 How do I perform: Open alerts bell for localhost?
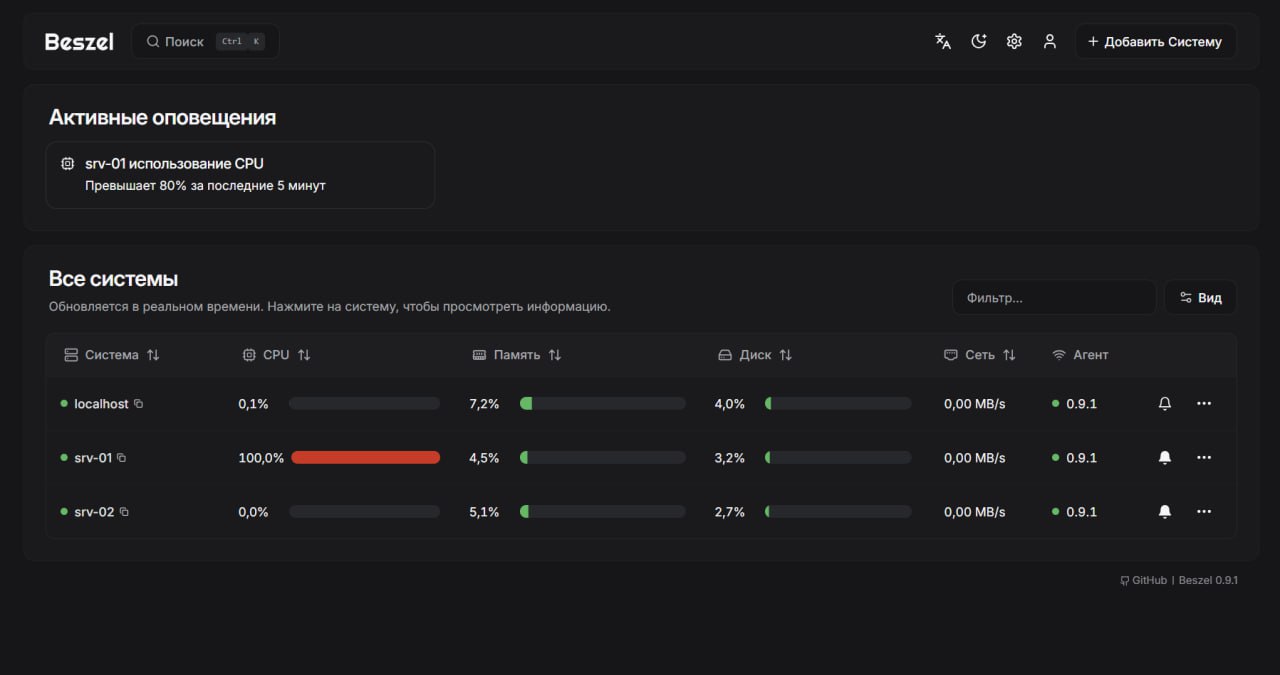1164,404
